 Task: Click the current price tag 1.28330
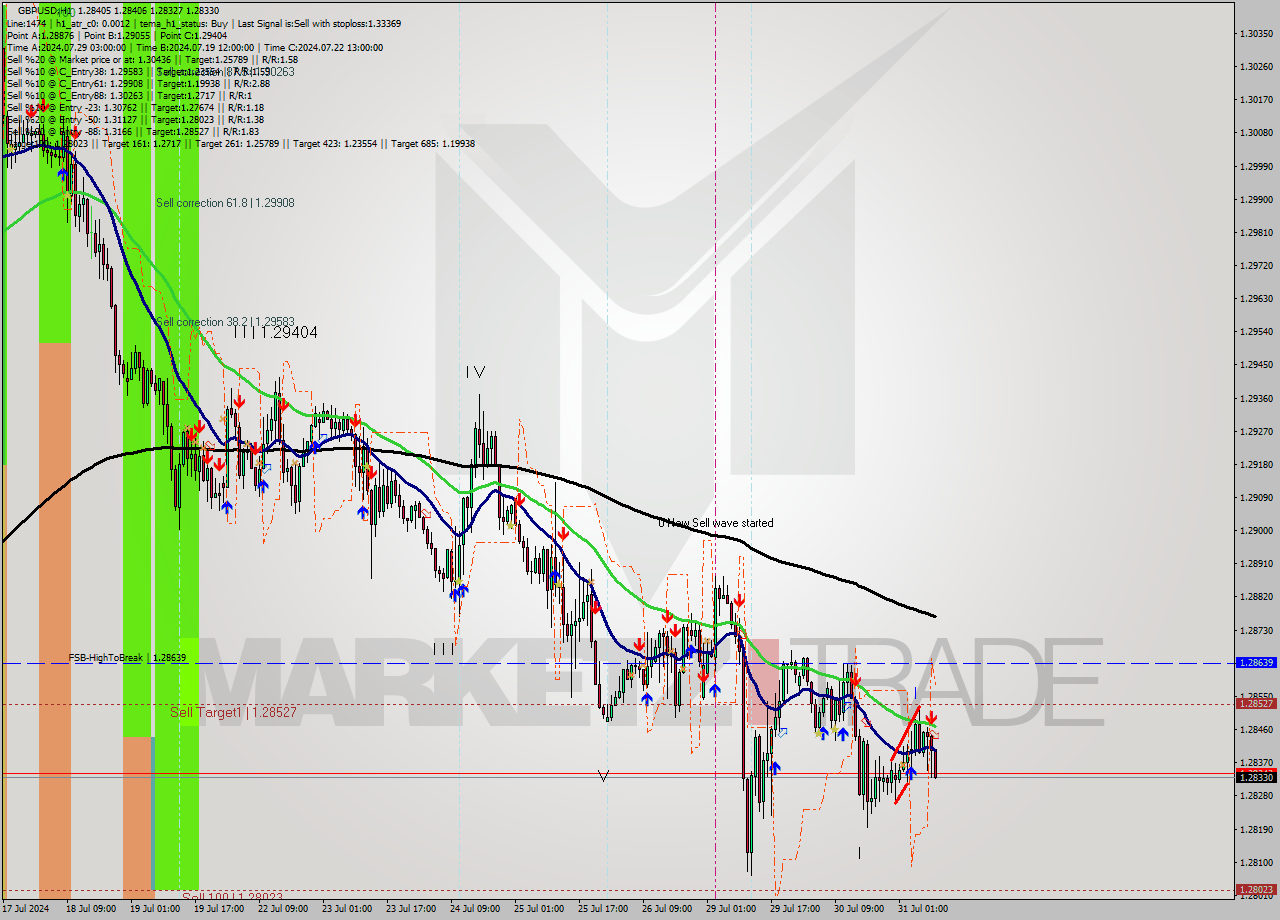click(x=1256, y=777)
